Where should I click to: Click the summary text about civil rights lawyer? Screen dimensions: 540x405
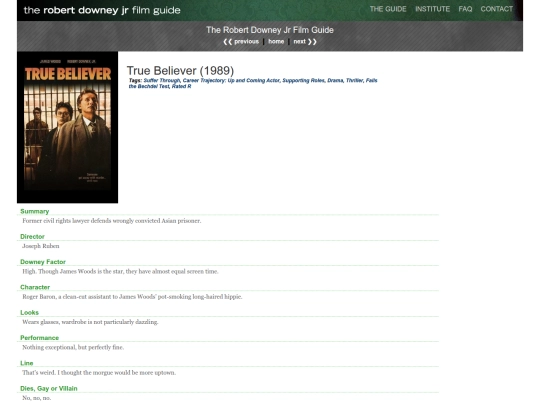click(112, 221)
